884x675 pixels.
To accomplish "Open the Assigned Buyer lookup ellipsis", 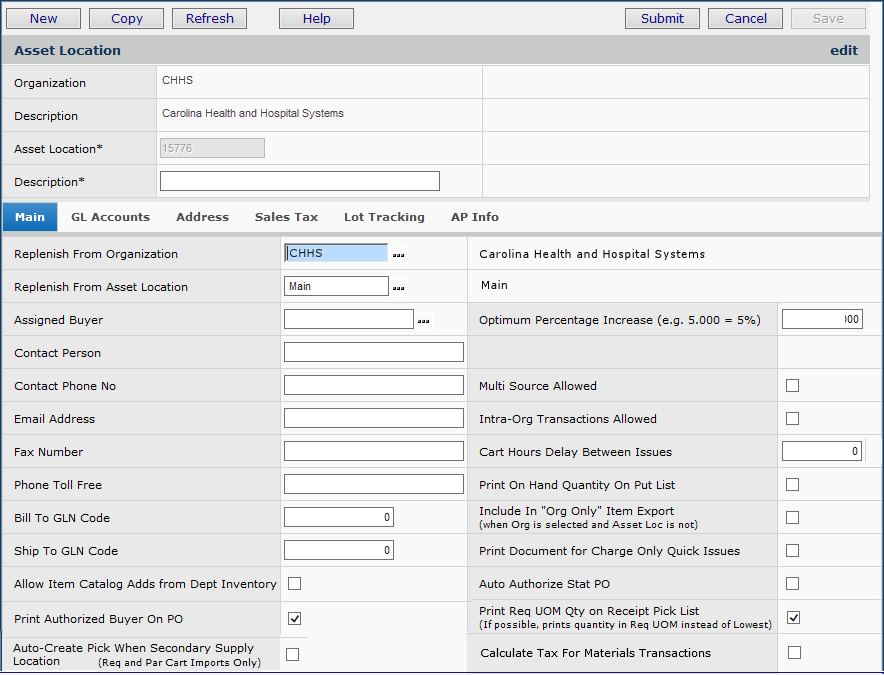I will pos(424,321).
